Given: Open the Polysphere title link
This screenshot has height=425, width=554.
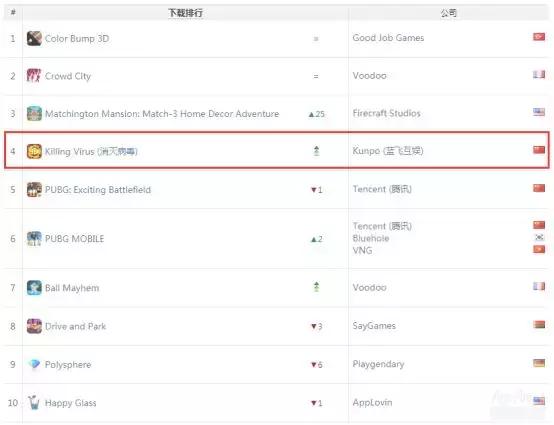Looking at the screenshot, I should [68, 365].
